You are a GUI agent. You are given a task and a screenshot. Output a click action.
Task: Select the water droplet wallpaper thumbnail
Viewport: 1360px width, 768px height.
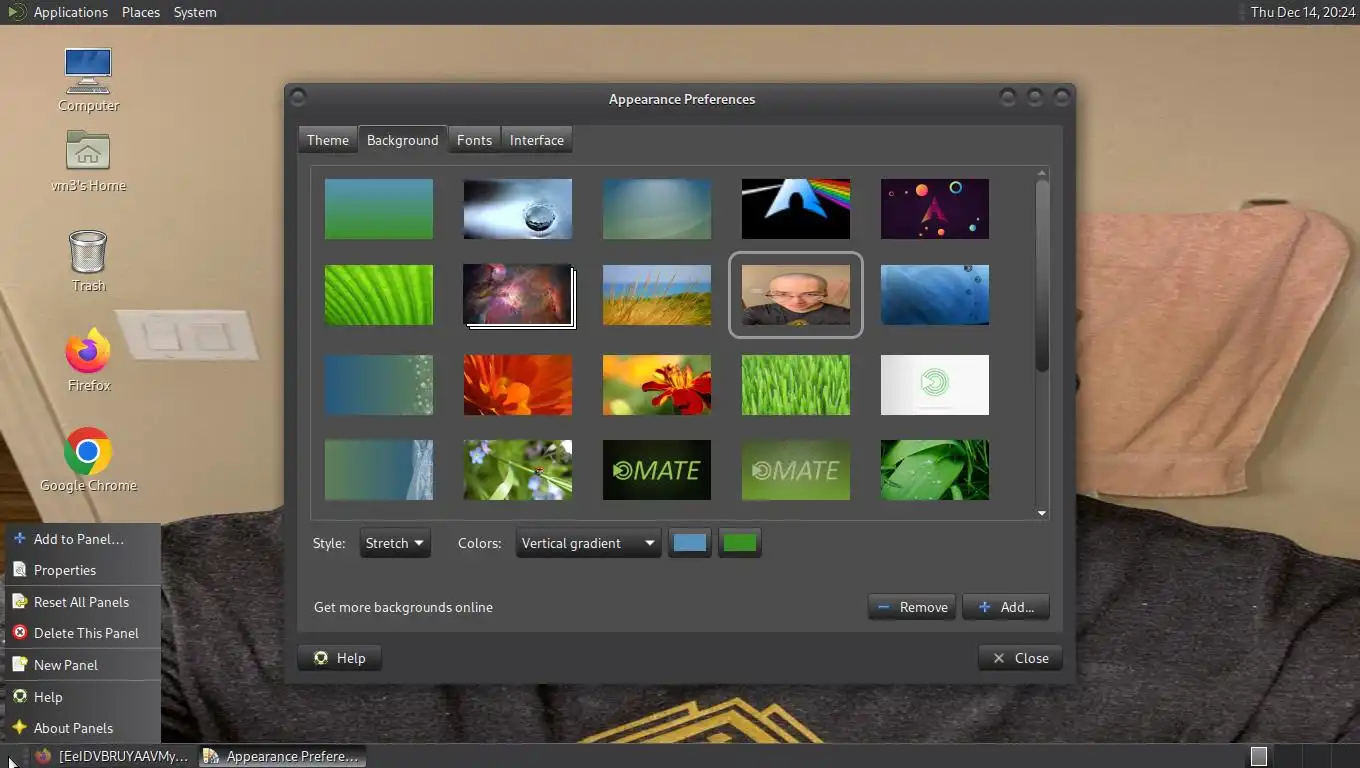(518, 209)
